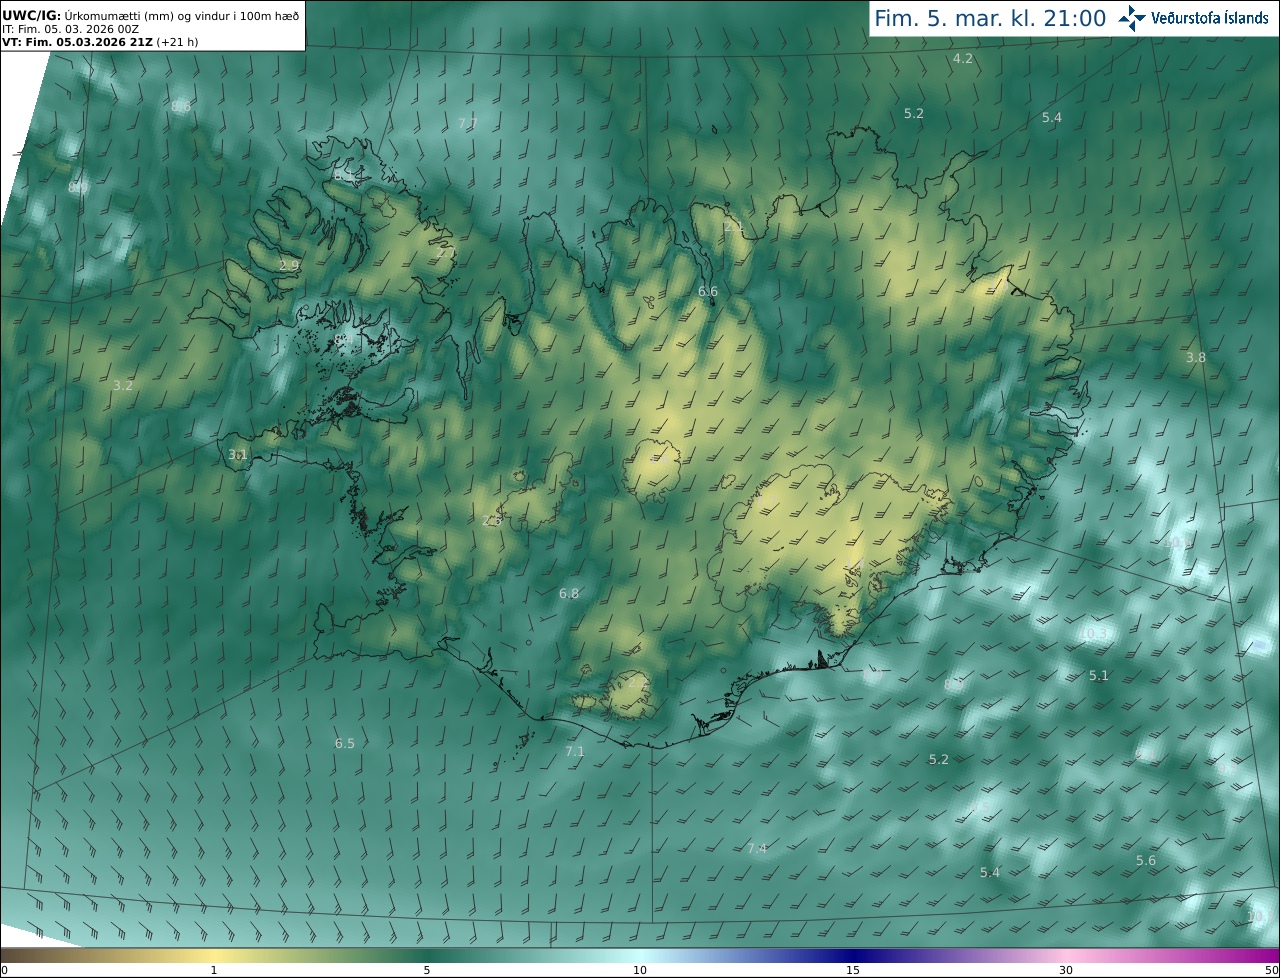
Task: Click the 6.5 value southwest of Iceland
Action: tap(344, 743)
